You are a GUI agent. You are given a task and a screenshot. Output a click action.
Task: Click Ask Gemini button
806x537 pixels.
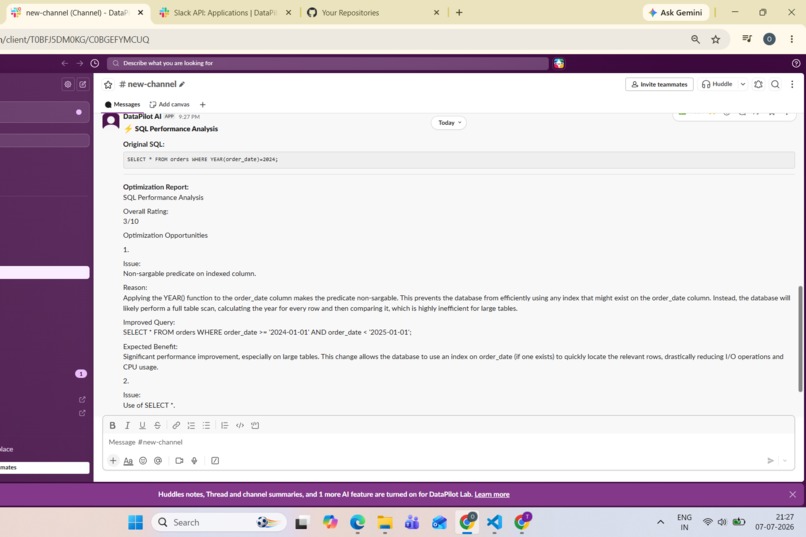pos(675,13)
